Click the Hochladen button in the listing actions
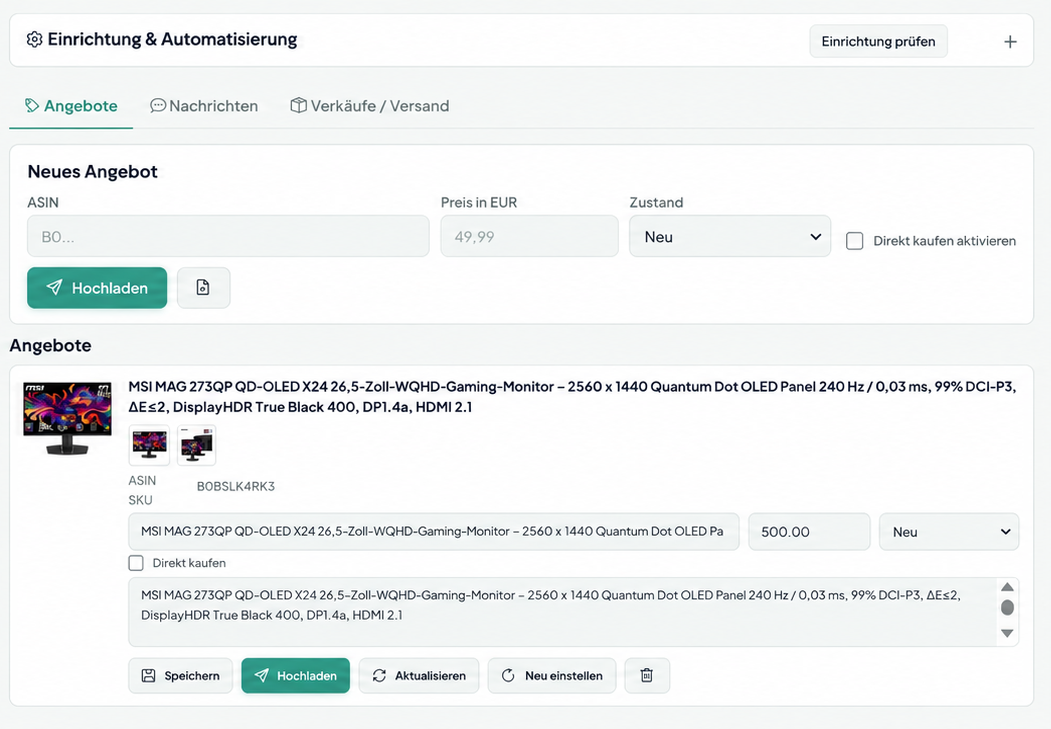The image size is (1051, 729). coord(296,675)
